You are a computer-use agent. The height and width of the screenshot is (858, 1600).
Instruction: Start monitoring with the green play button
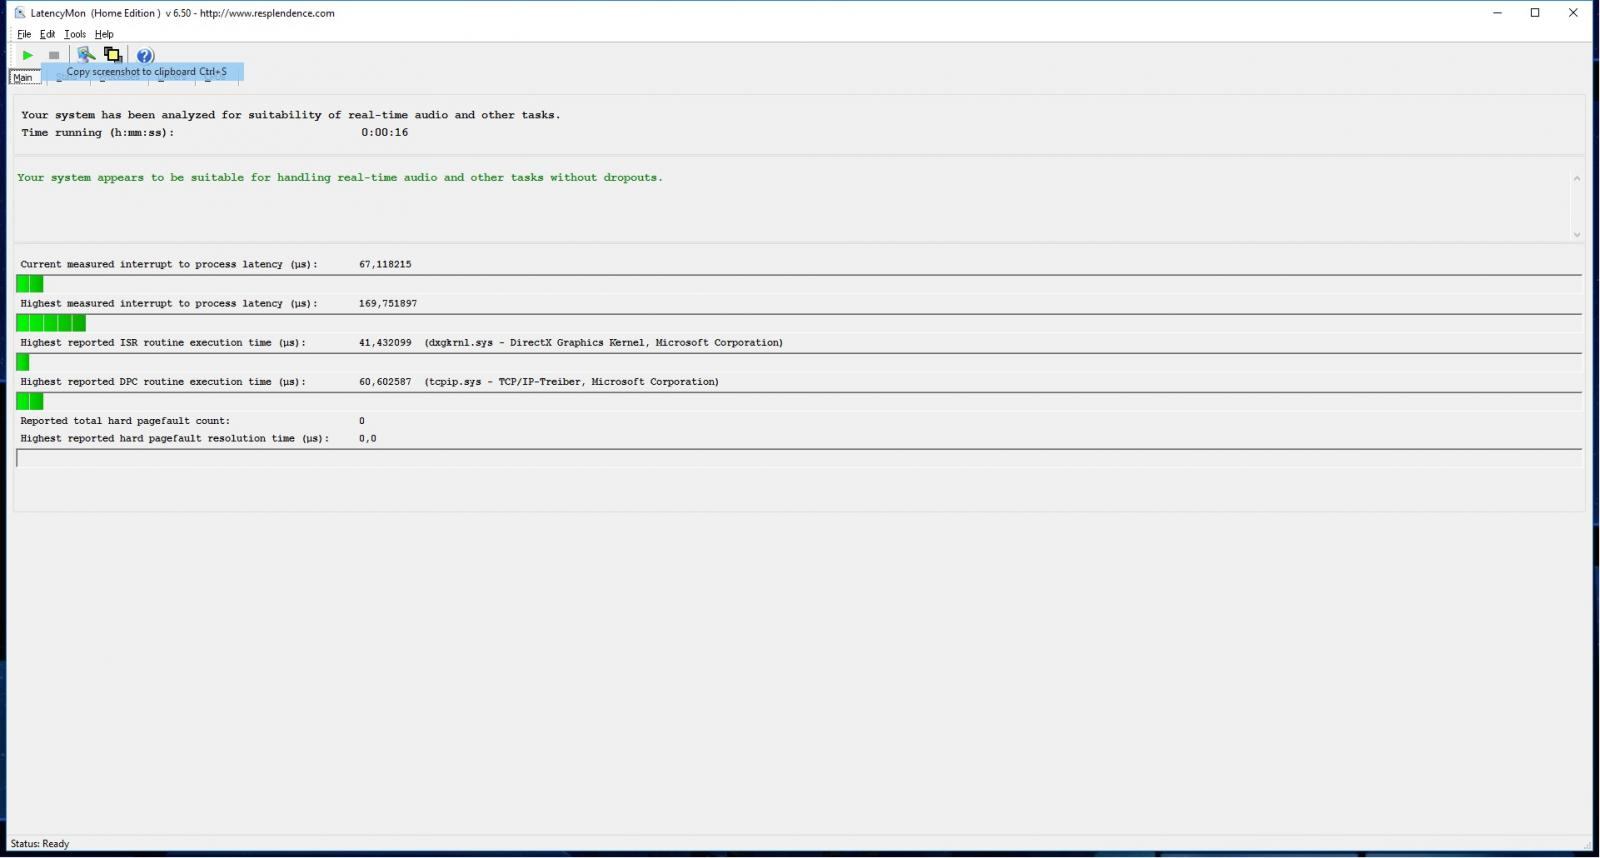coord(28,55)
